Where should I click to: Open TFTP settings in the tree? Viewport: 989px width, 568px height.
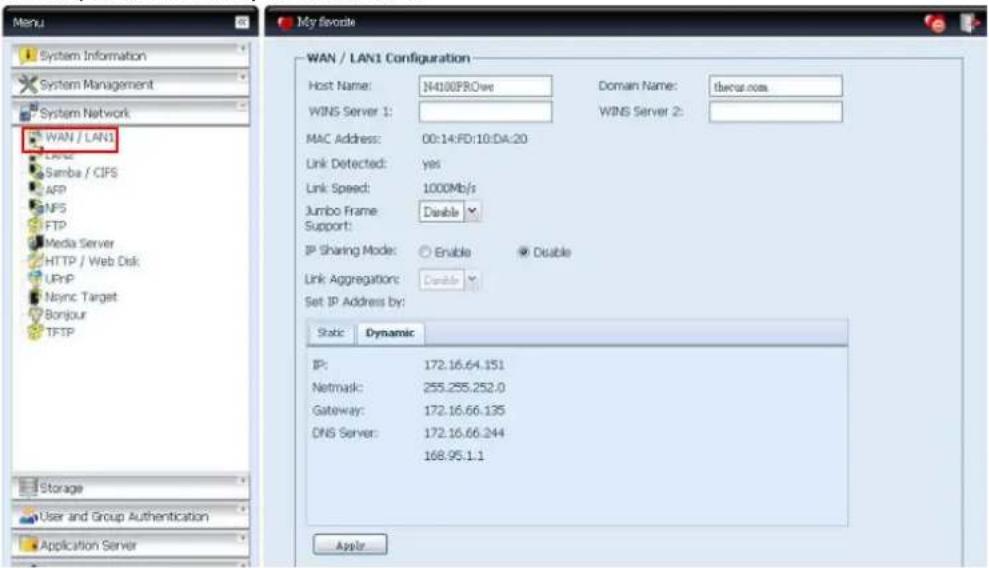tap(60, 332)
